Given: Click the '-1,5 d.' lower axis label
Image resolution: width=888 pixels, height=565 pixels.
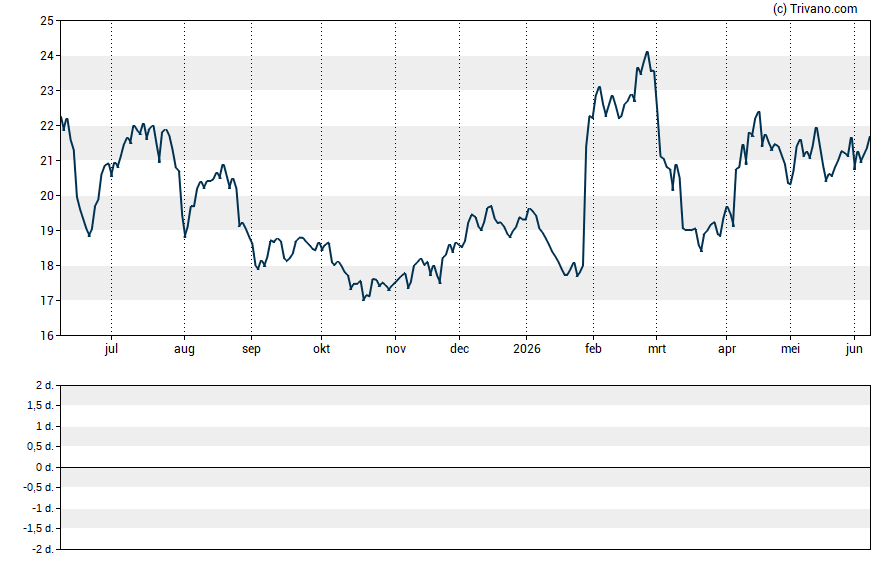Looking at the screenshot, I should coord(39,529).
